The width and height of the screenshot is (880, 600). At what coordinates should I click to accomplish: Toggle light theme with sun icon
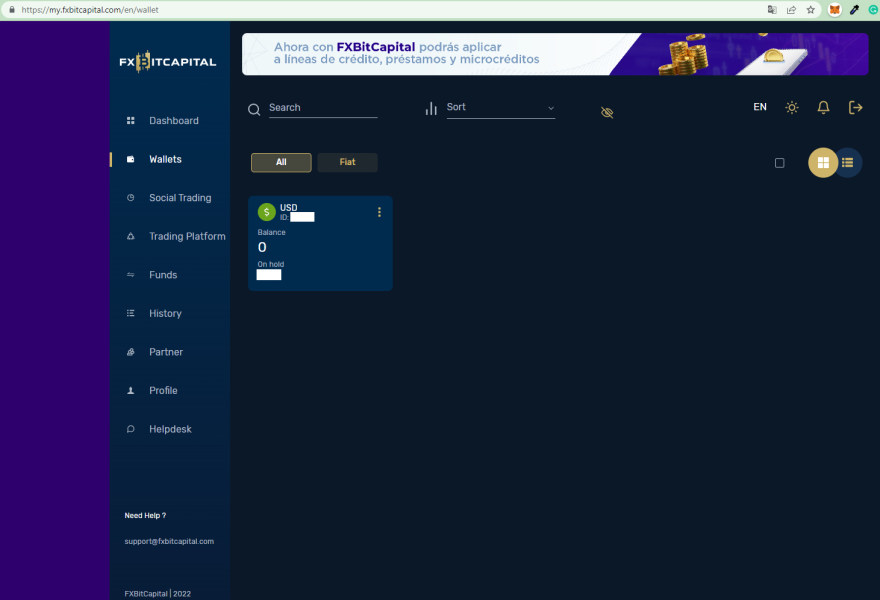pos(791,107)
